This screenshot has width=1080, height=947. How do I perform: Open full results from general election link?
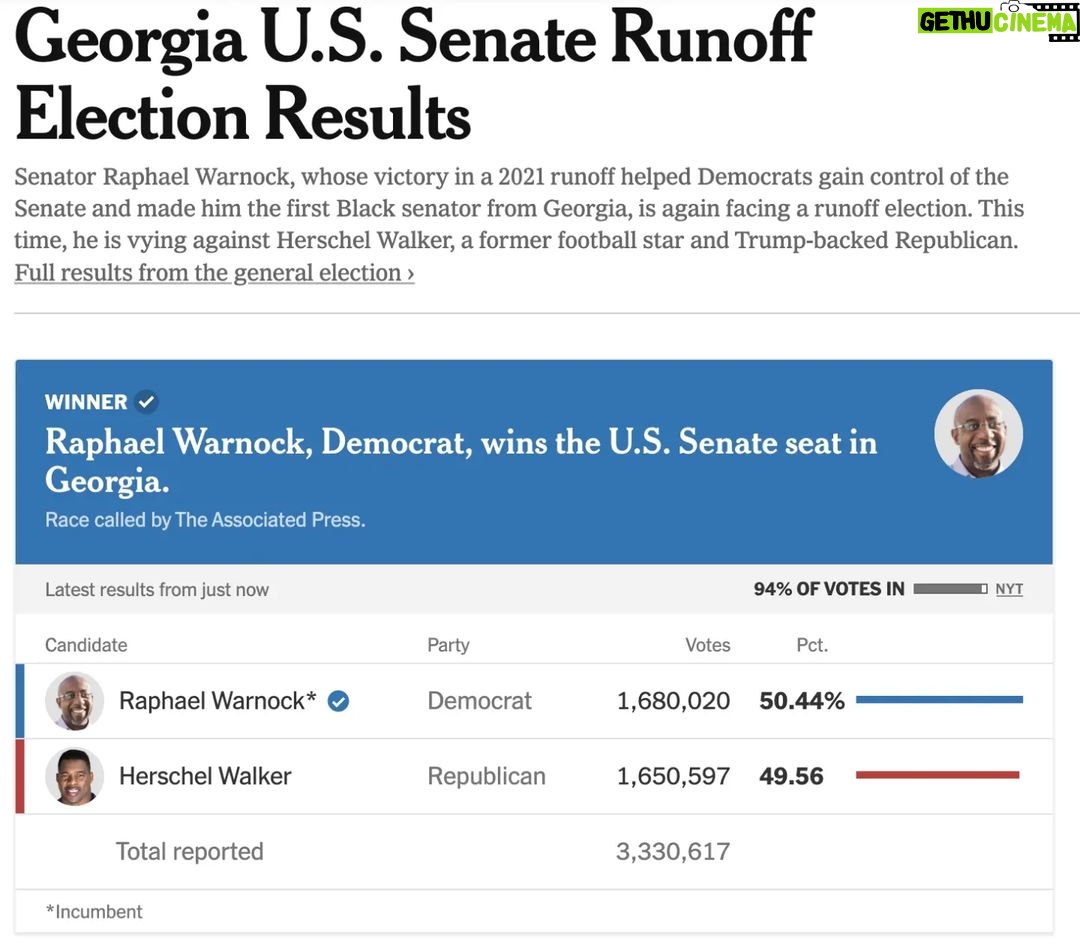[x=214, y=273]
